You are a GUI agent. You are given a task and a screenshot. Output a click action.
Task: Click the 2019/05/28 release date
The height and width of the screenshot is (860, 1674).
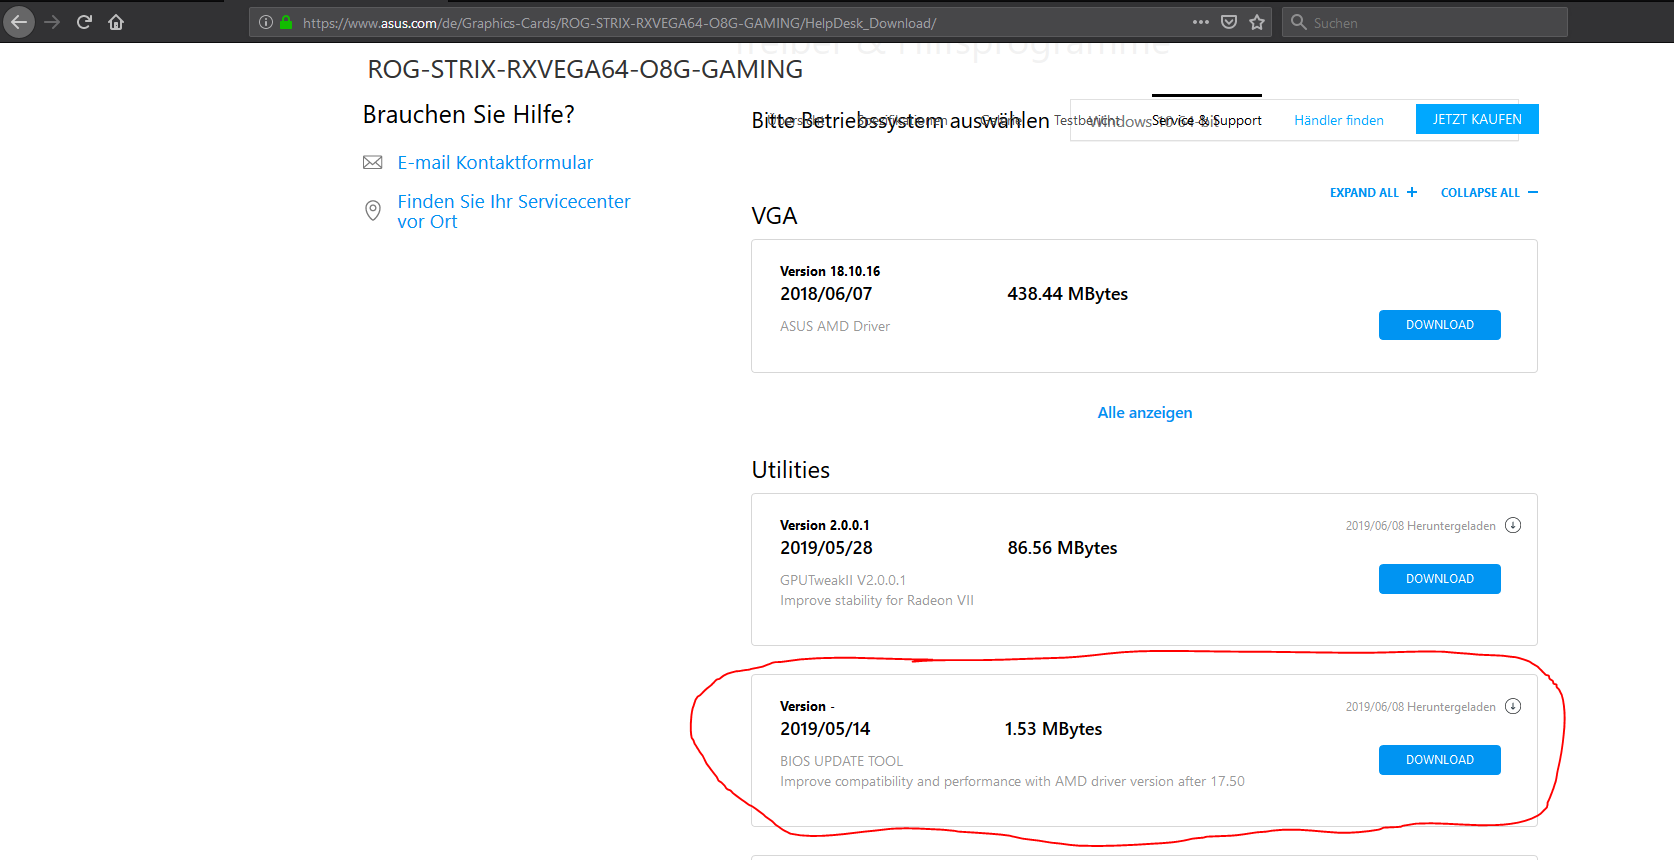826,548
